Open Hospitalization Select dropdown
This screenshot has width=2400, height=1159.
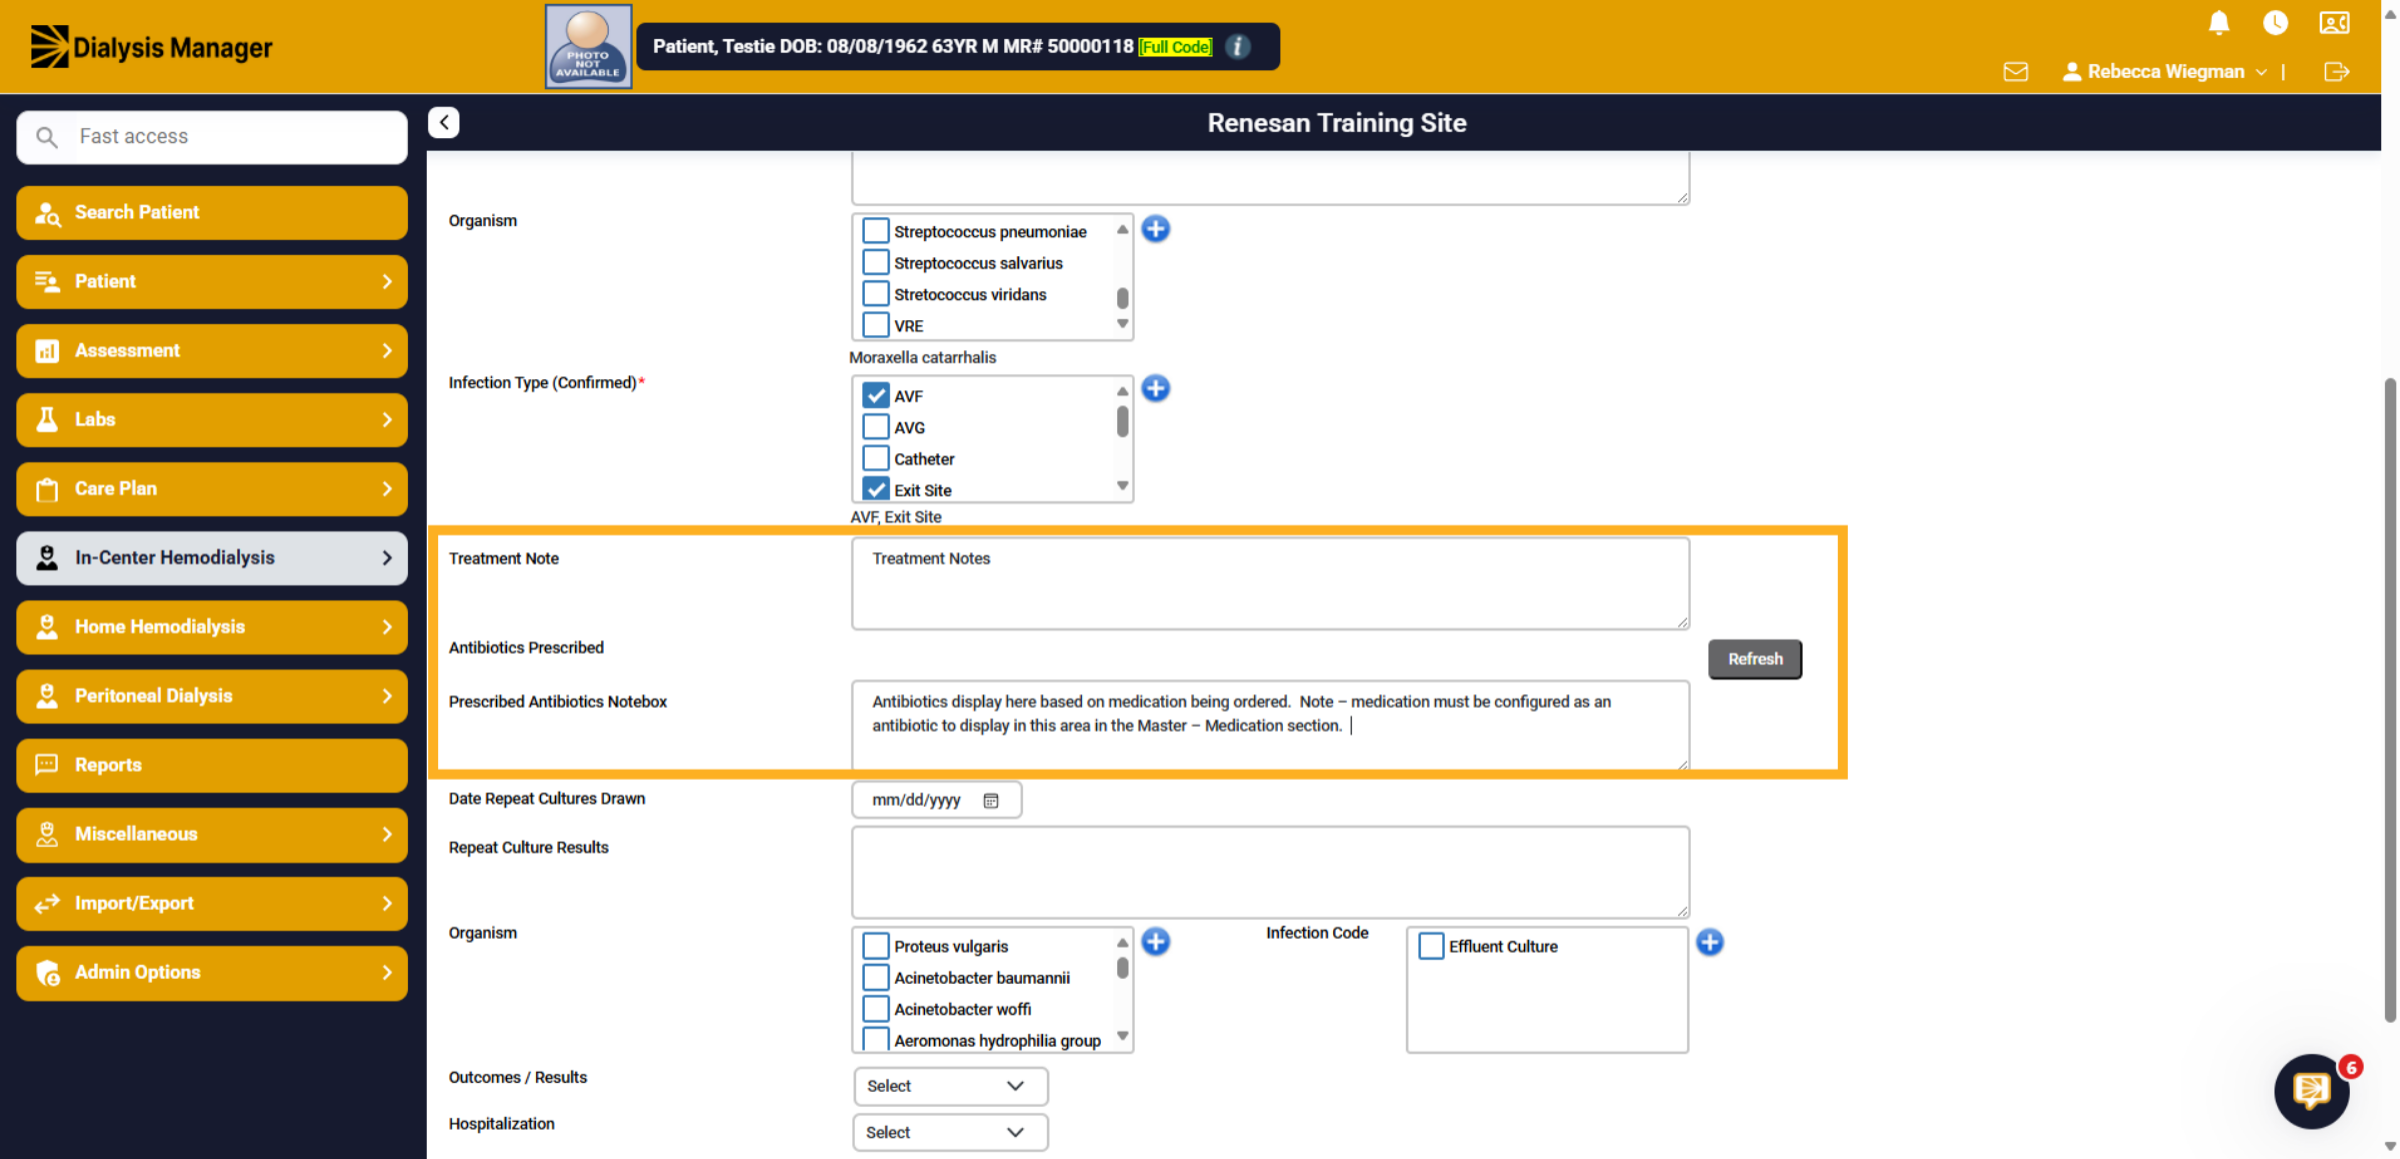point(950,1132)
